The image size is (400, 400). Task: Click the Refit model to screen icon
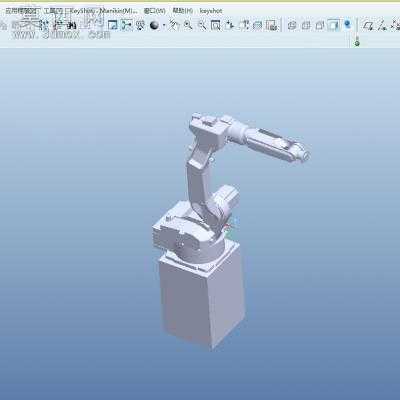(x=216, y=25)
